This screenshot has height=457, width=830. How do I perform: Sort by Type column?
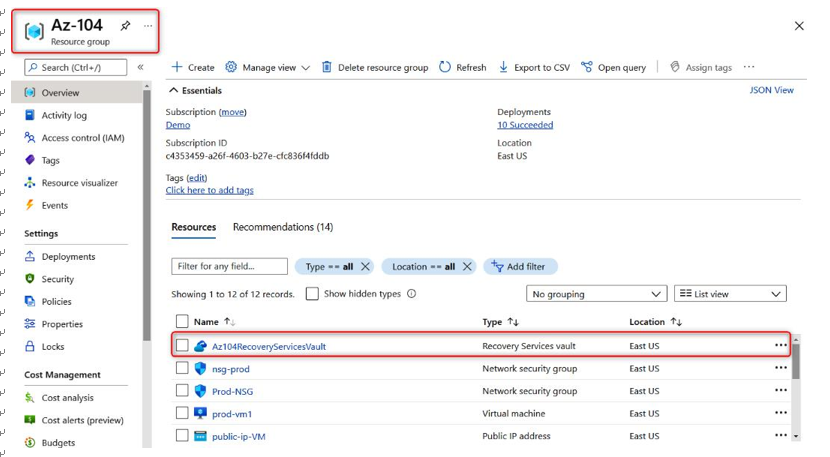pos(500,321)
